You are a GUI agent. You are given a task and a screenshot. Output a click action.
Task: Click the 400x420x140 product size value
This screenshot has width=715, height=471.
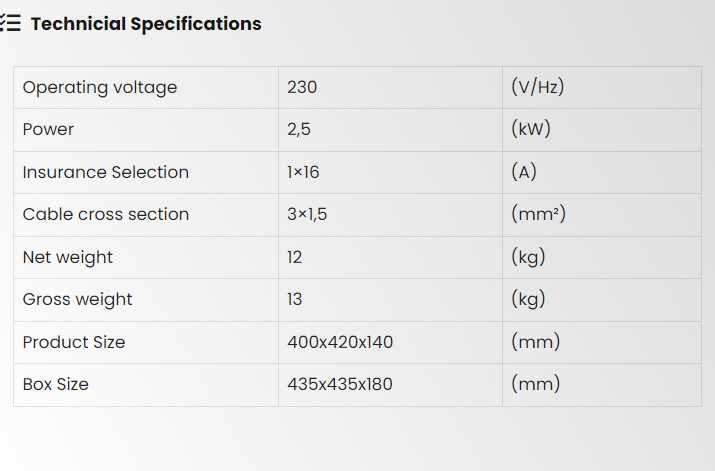(x=340, y=342)
